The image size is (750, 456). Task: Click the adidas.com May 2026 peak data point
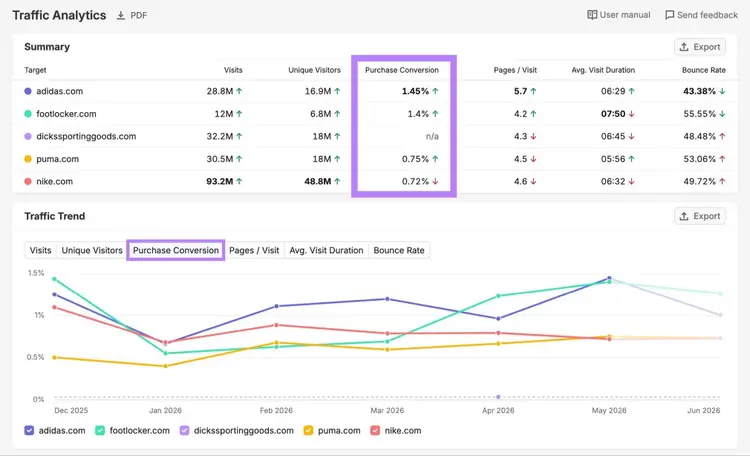coord(609,278)
